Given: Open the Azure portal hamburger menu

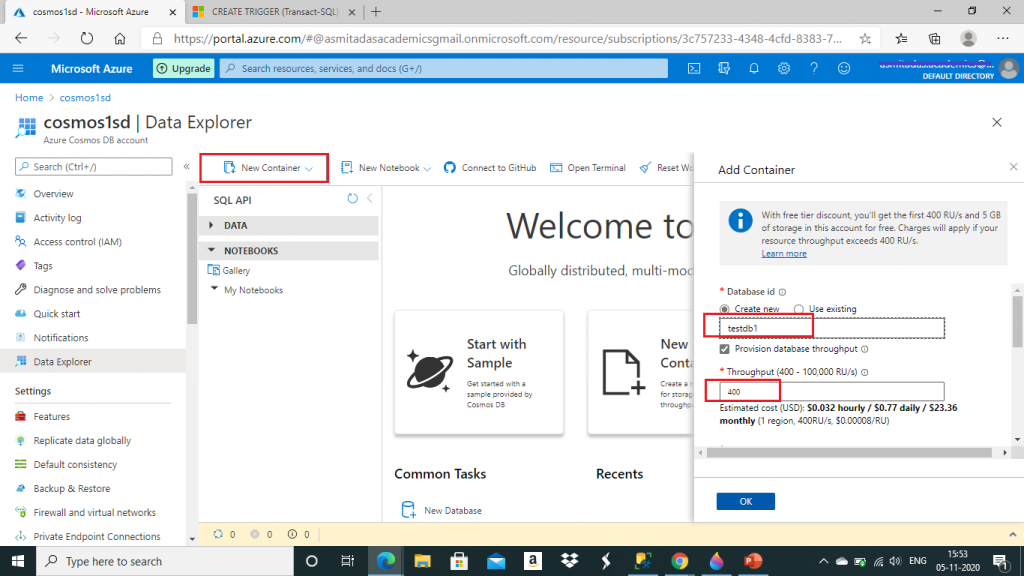Looking at the screenshot, I should click(18, 69).
